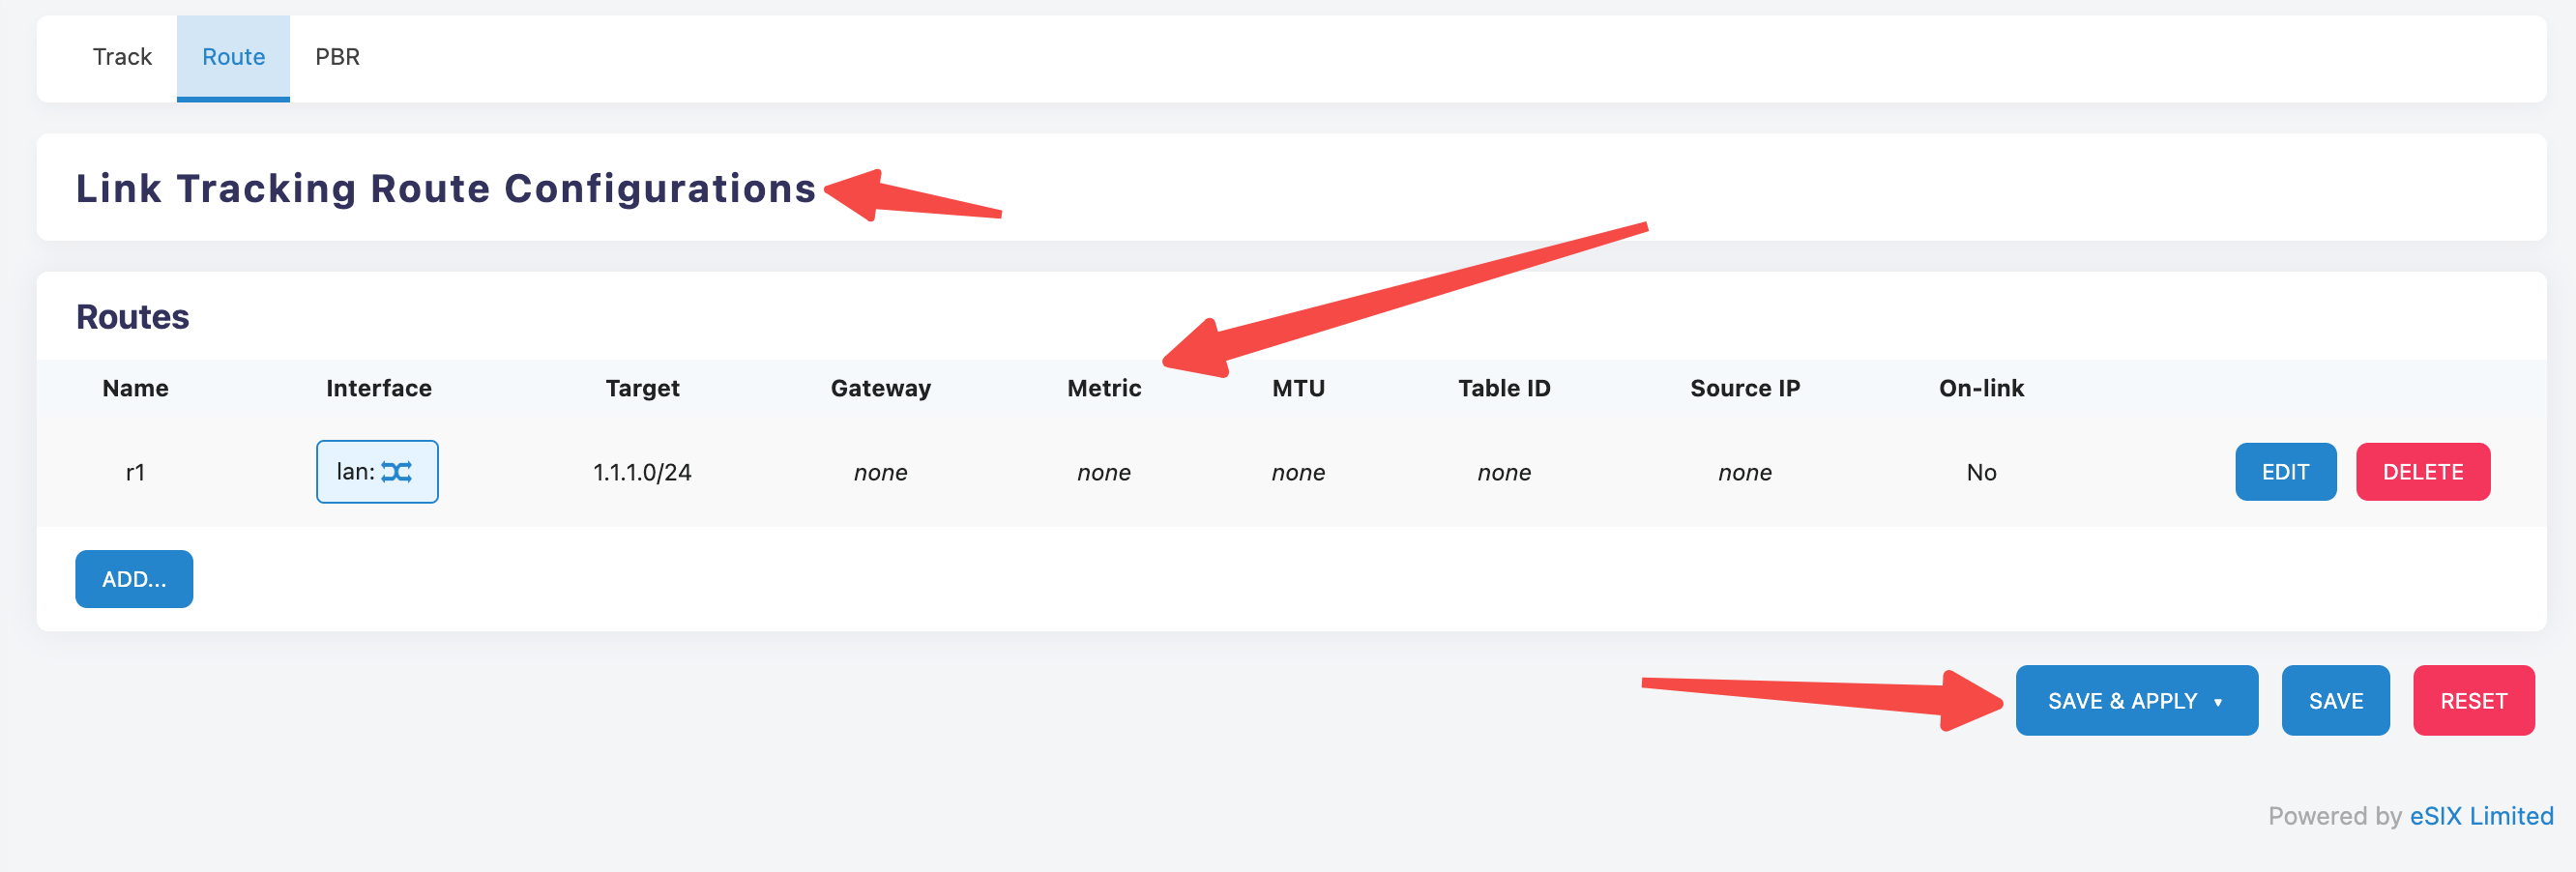Switch to the Track tab
Screen dimensions: 2576x872
(122, 57)
